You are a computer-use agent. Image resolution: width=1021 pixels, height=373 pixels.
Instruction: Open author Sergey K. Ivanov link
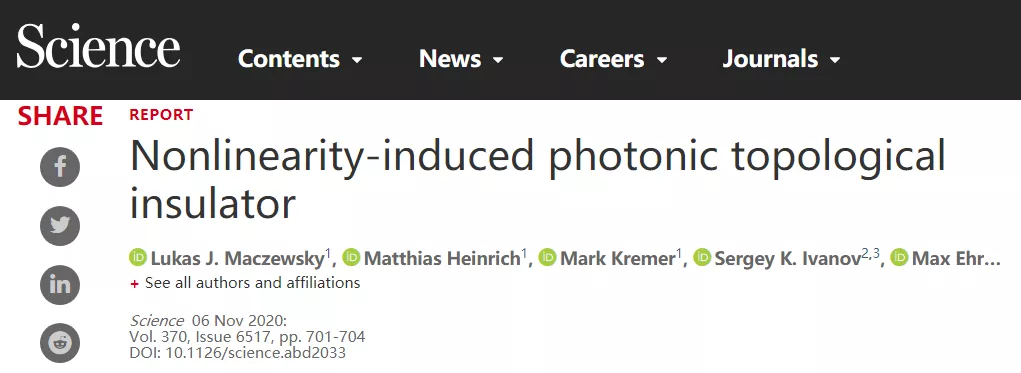pos(788,259)
